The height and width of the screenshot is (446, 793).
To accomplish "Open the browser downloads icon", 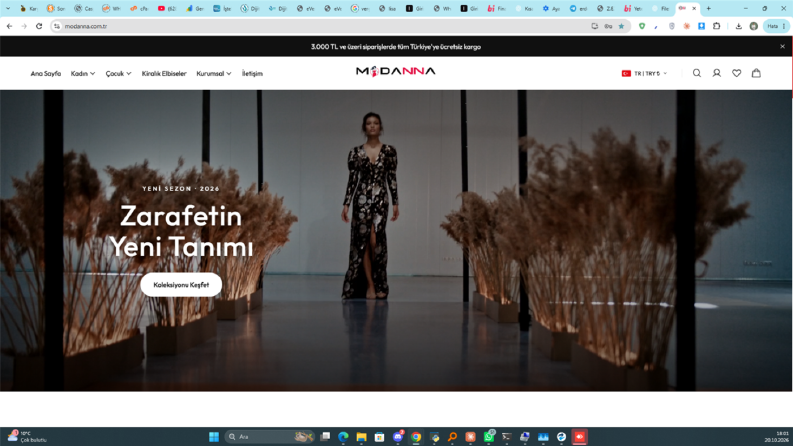I will tap(738, 26).
